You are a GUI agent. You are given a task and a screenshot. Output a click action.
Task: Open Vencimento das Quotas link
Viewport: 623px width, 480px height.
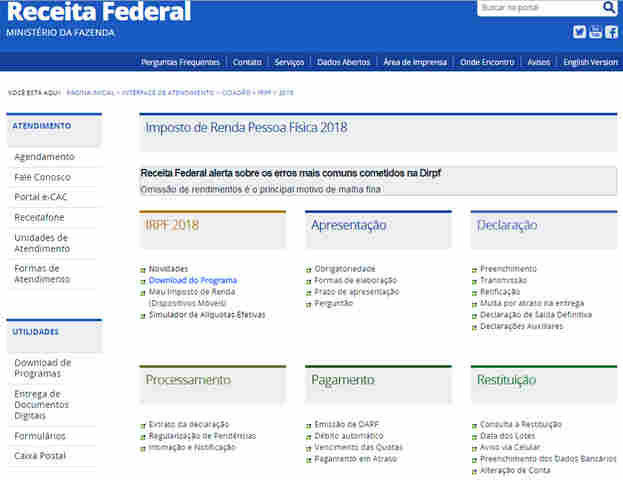[x=358, y=447]
